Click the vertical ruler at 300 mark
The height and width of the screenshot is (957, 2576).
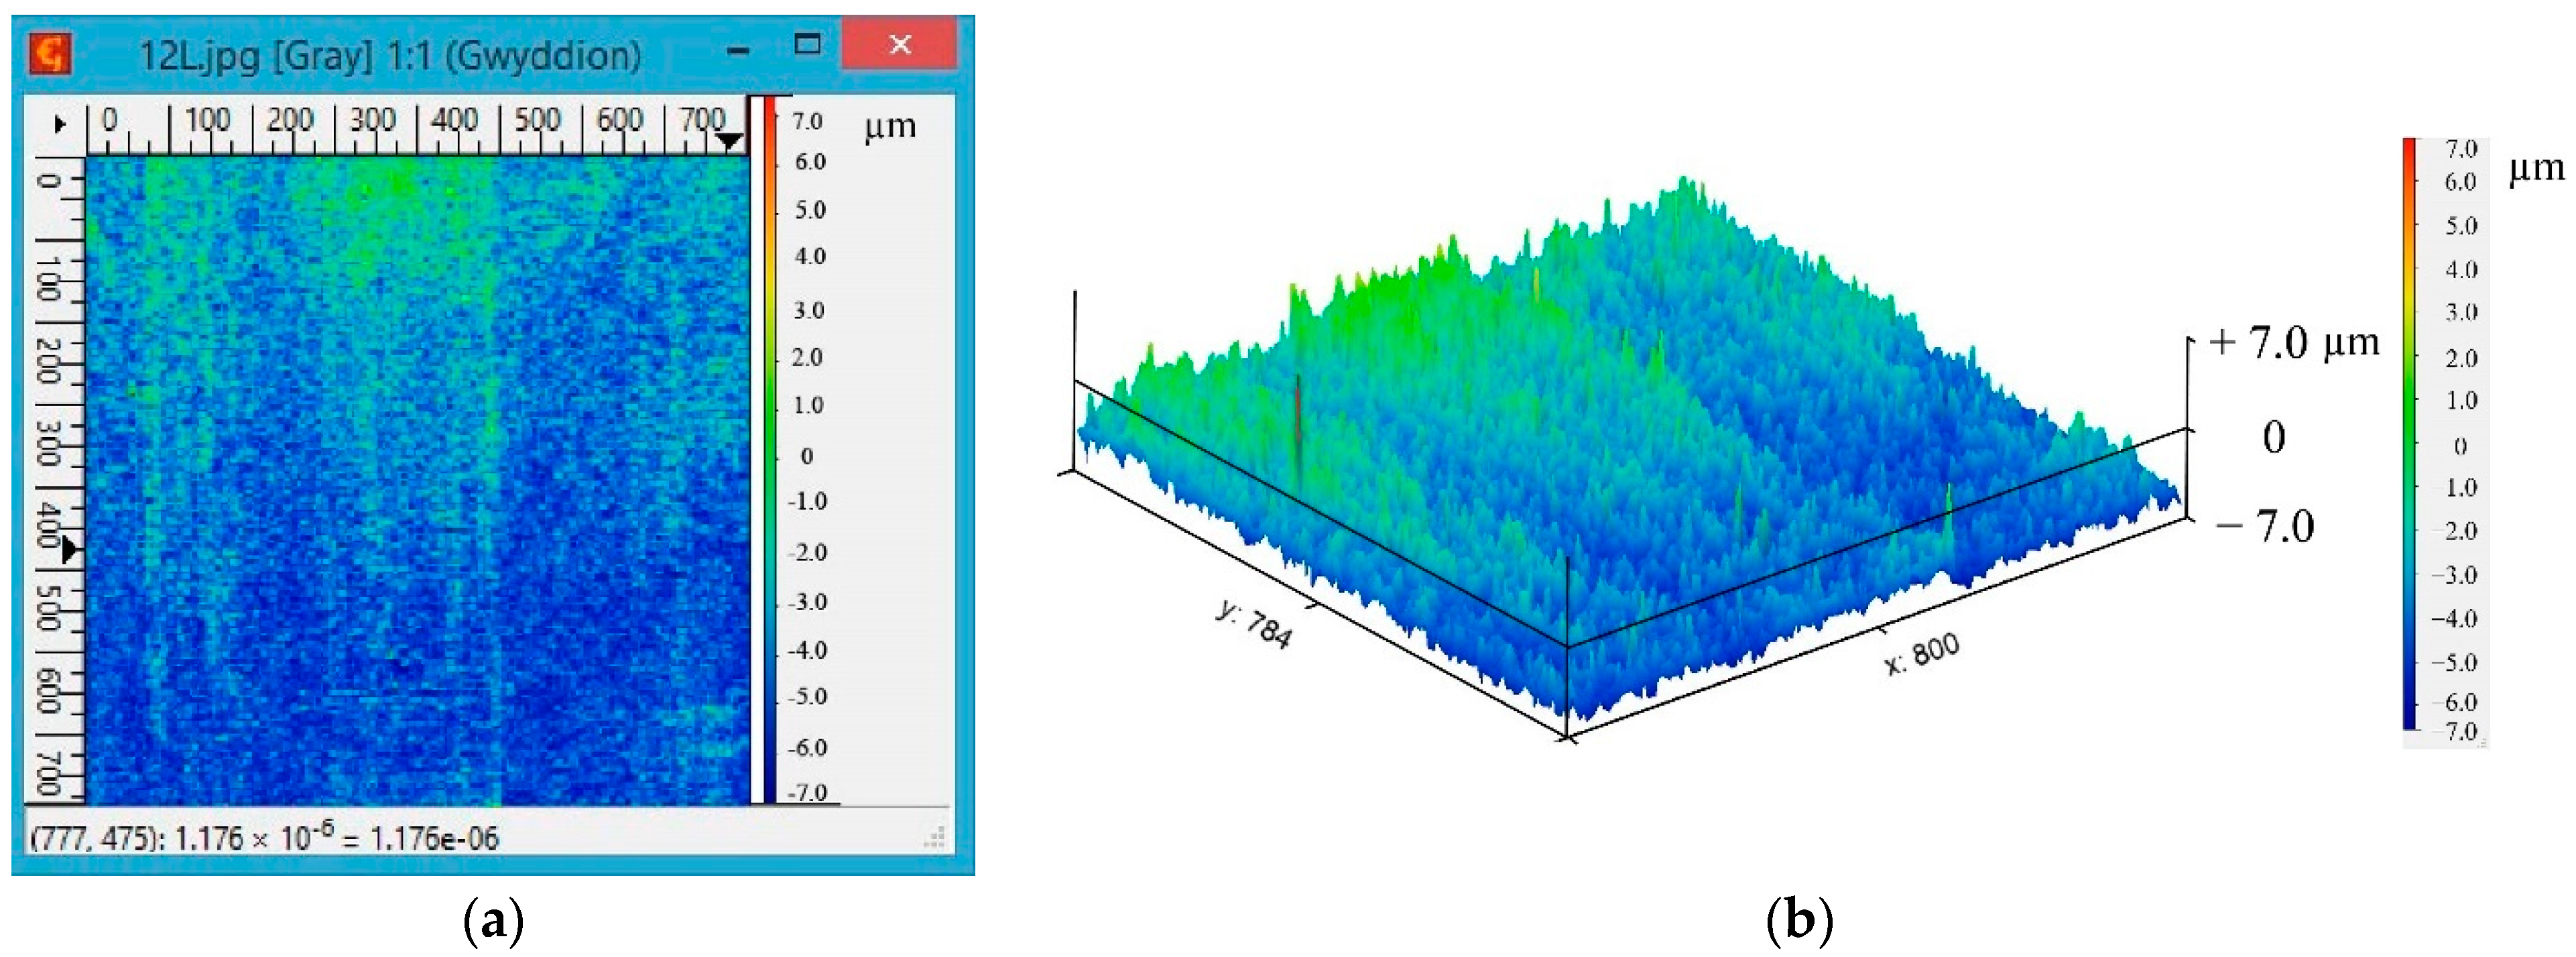(50, 443)
